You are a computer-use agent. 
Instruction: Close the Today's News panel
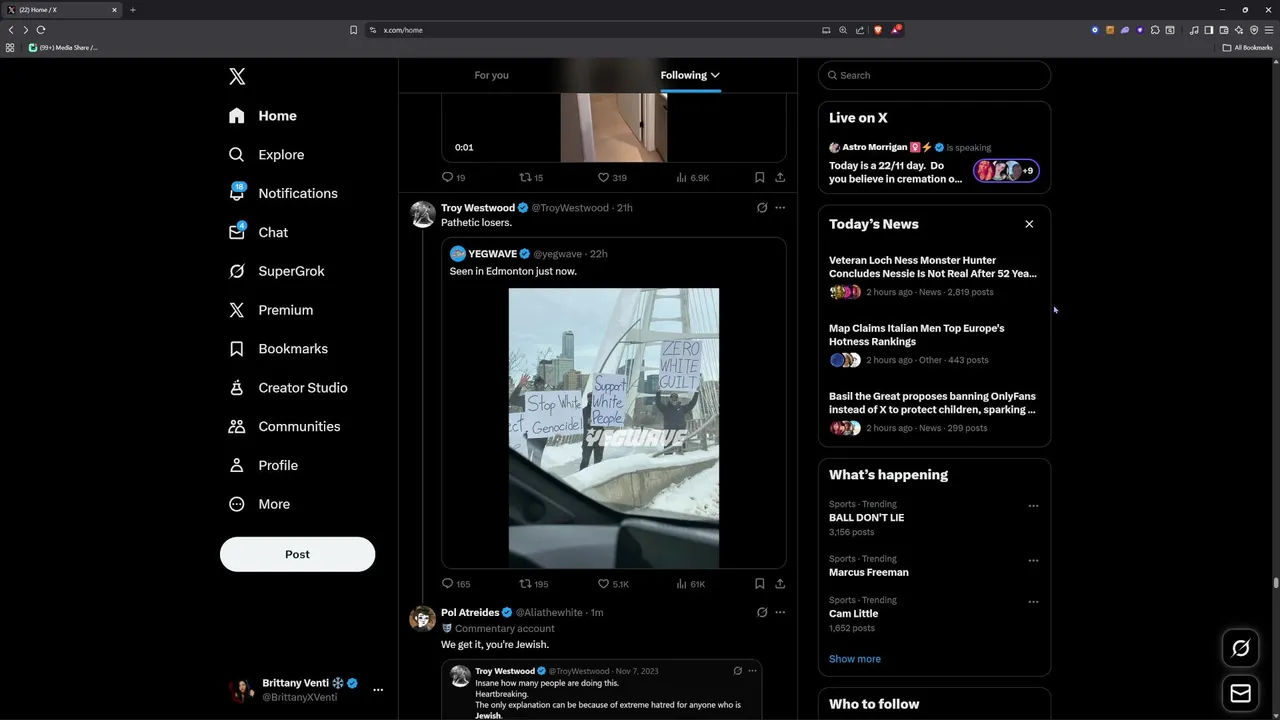click(1029, 224)
